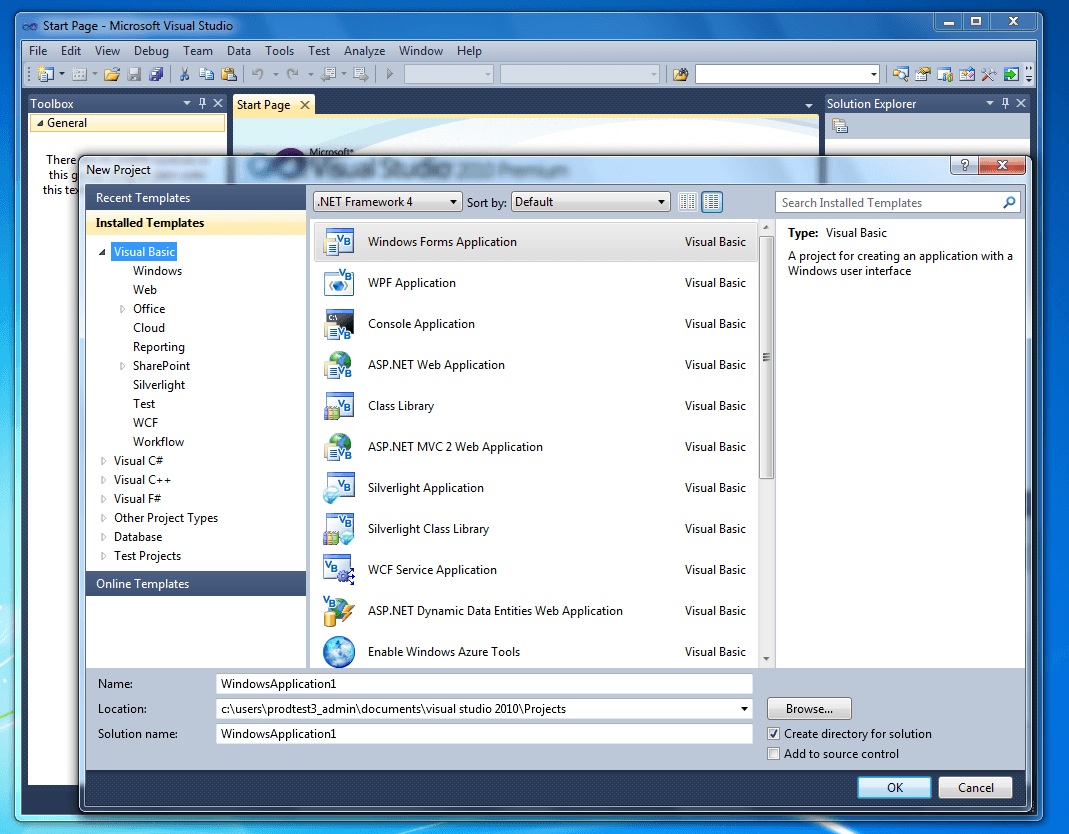1069x834 pixels.
Task: Pin the Toolbox panel with auto-hide pushpin
Action: point(202,103)
